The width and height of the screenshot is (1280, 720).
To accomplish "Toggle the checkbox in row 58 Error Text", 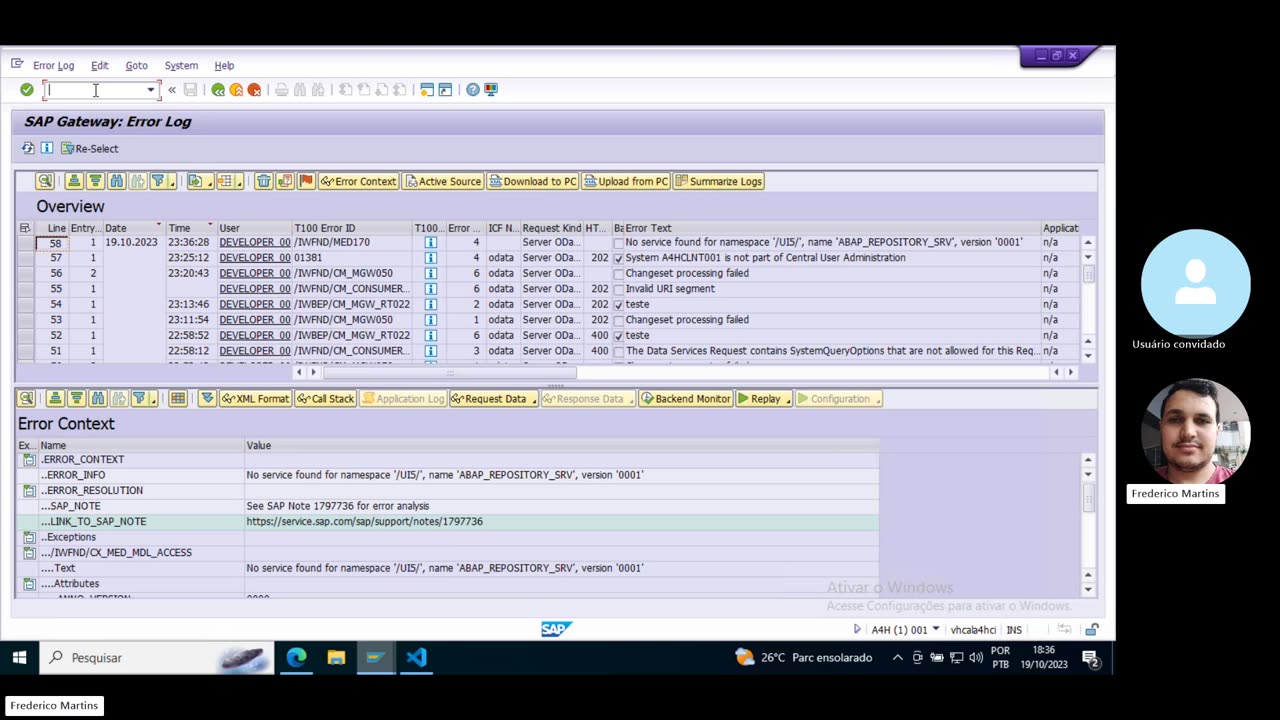I will pos(619,243).
